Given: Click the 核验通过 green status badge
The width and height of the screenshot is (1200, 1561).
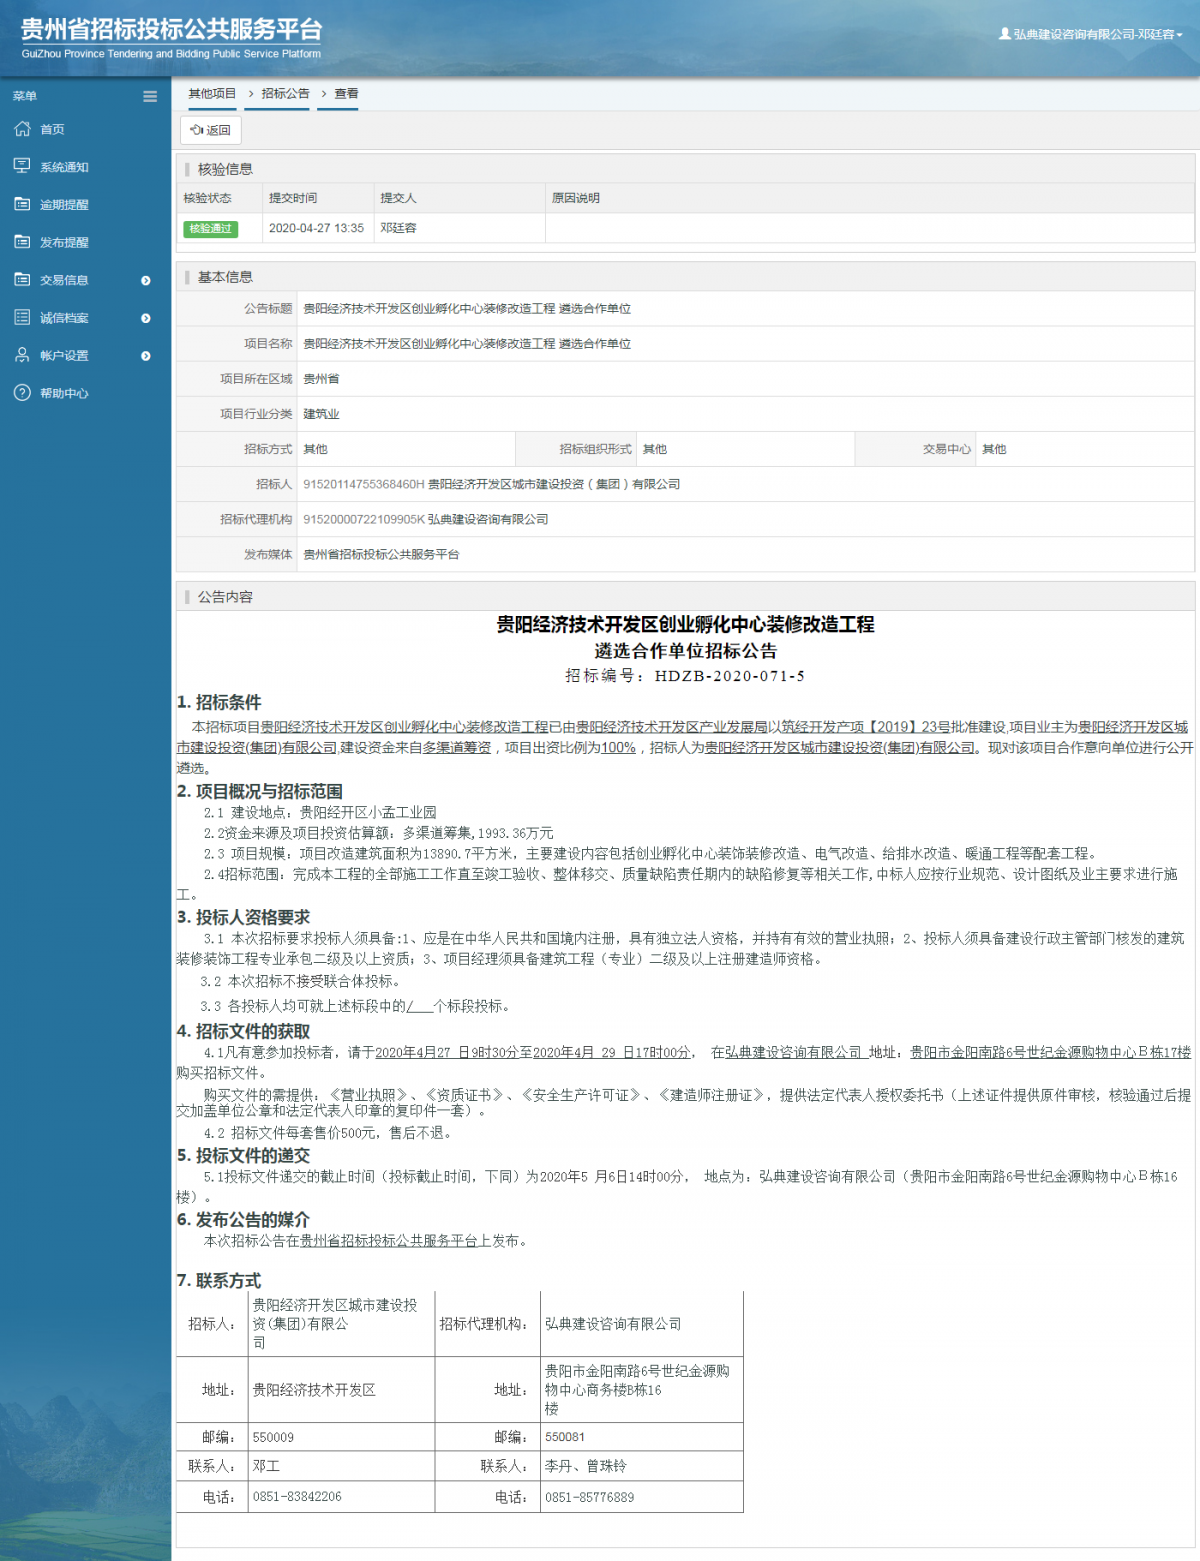Looking at the screenshot, I should coord(210,229).
